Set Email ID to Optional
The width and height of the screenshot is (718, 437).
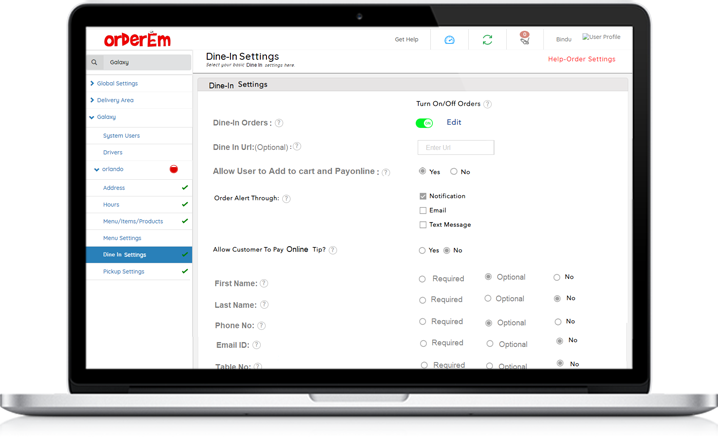tap(490, 344)
